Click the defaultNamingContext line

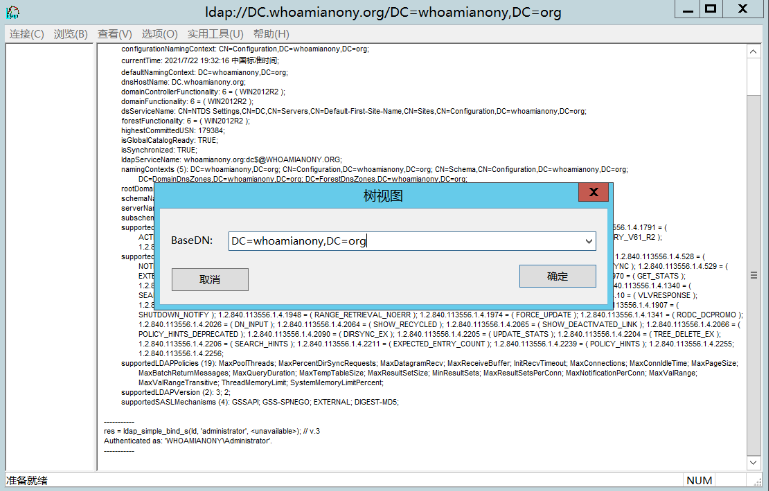click(205, 73)
